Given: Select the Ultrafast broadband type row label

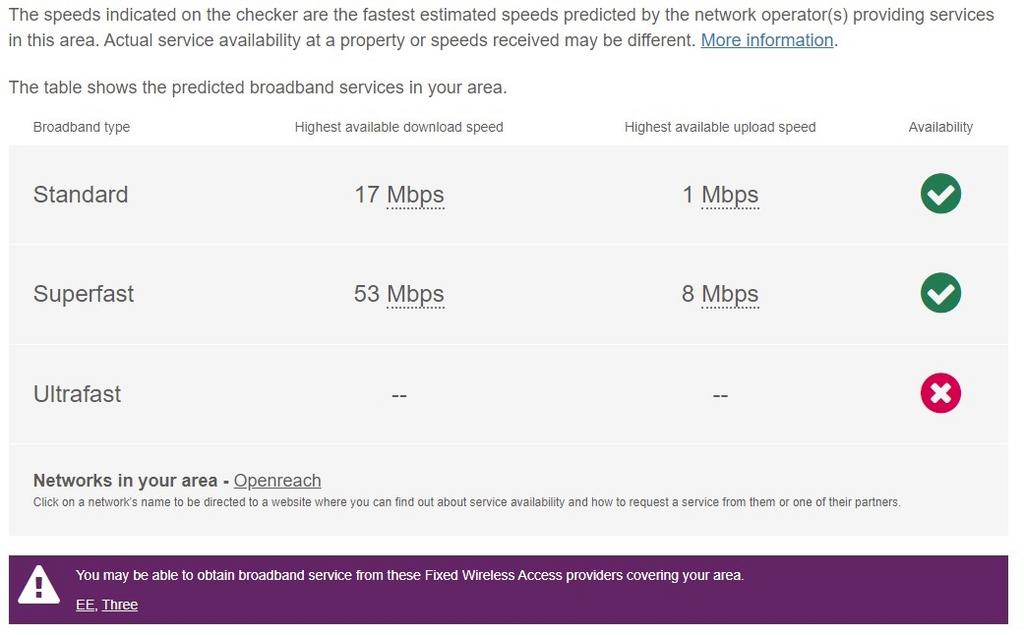Looking at the screenshot, I should 77,394.
